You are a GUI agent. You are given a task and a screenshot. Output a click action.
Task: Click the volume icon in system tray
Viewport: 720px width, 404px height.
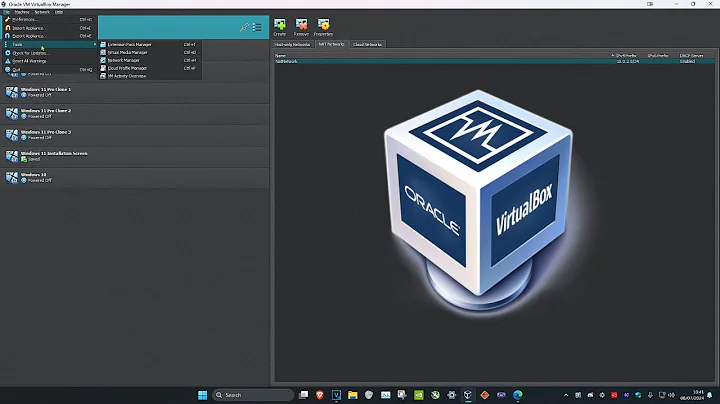[671, 395]
